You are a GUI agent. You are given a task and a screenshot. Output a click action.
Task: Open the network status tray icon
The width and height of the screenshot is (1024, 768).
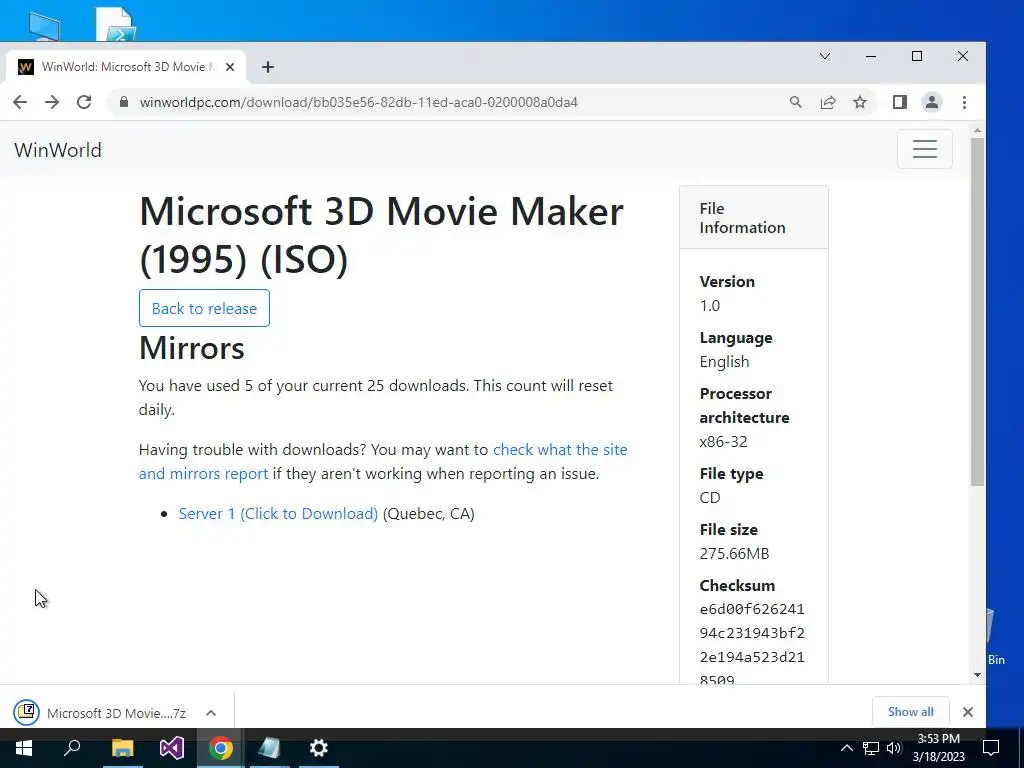coord(871,748)
